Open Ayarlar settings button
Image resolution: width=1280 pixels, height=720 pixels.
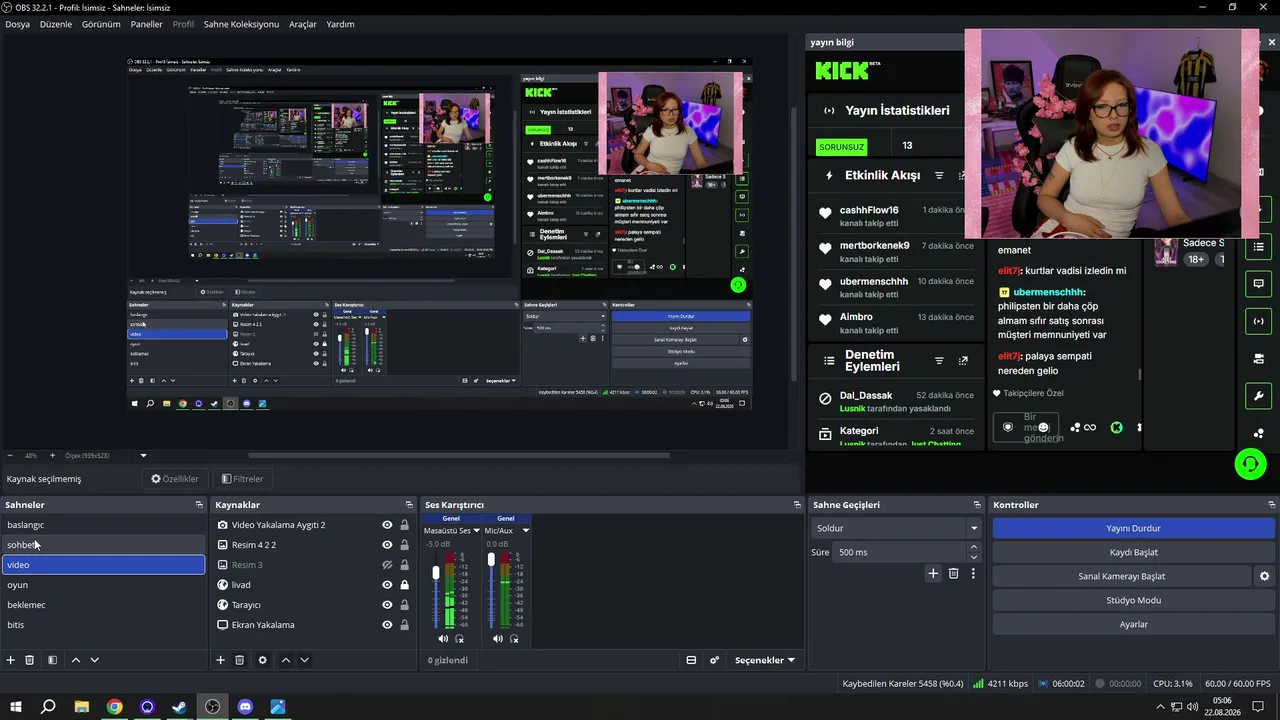[1133, 624]
